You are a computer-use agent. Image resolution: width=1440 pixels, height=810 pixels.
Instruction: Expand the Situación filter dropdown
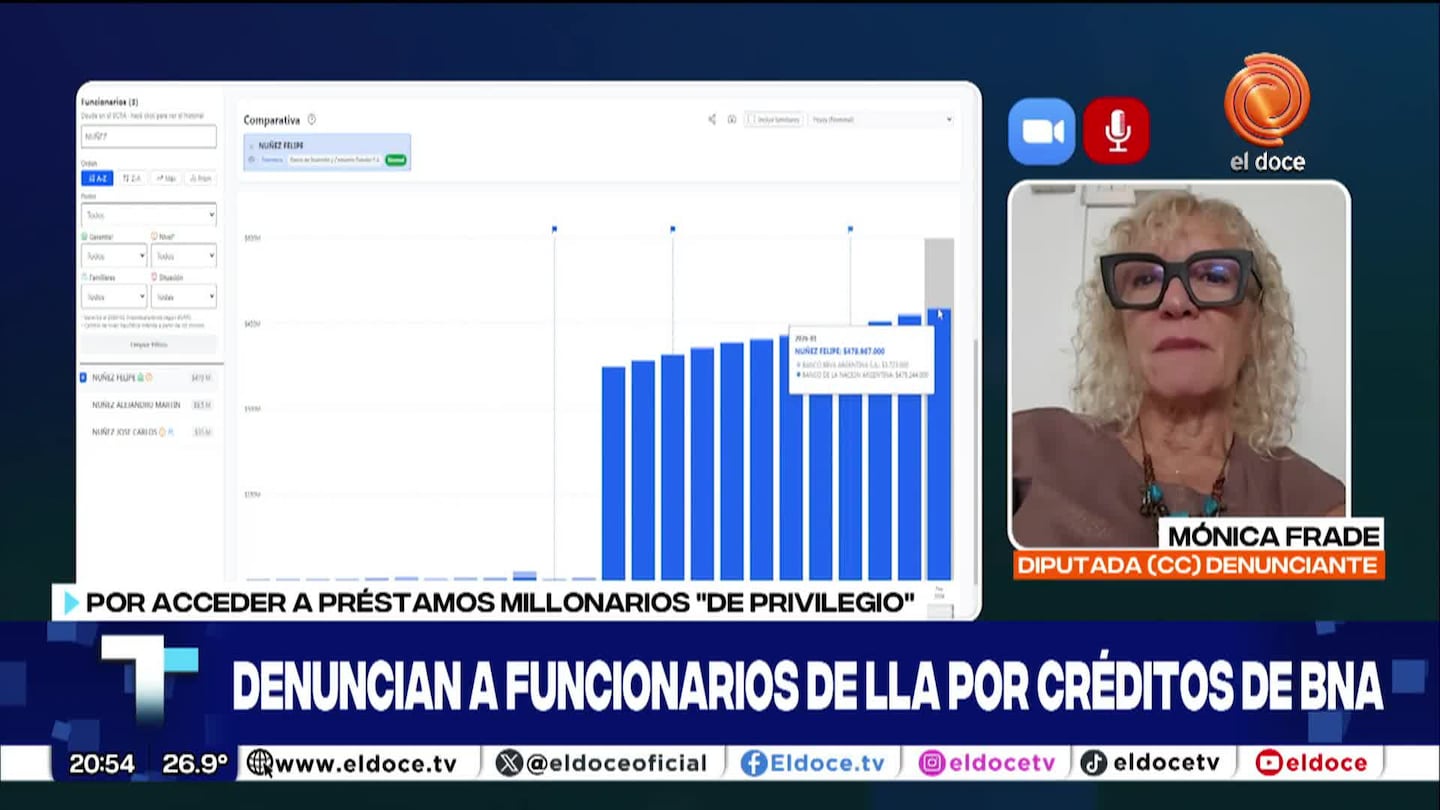point(183,297)
